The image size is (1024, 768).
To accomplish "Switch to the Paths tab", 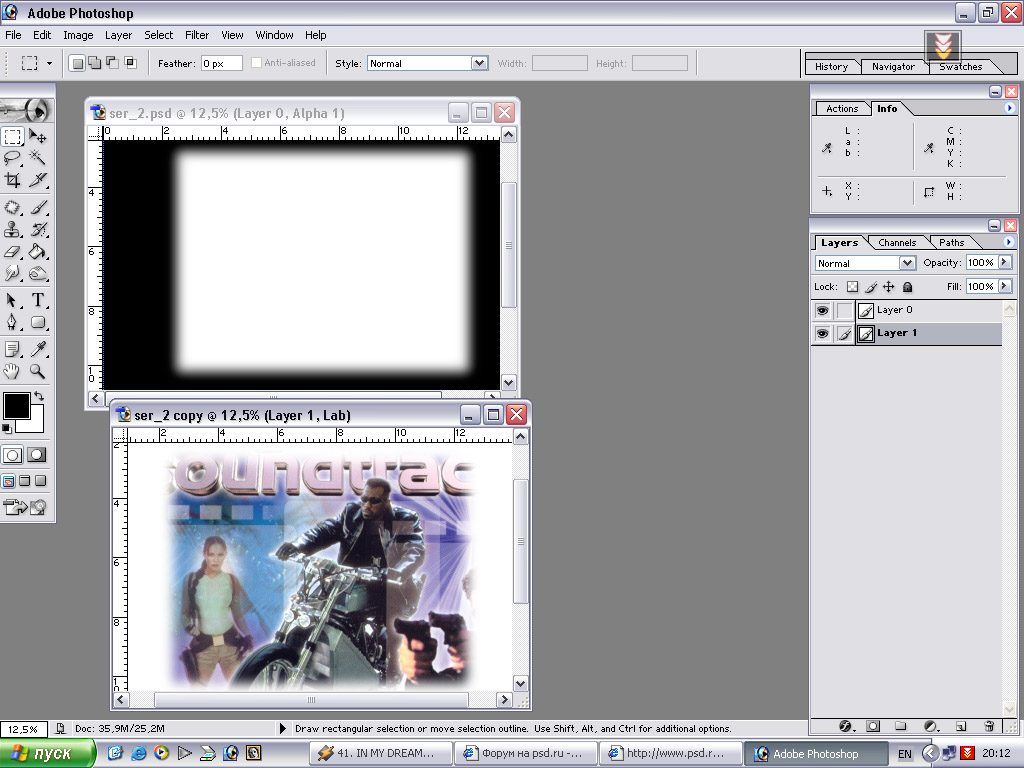I will pyautogui.click(x=952, y=242).
